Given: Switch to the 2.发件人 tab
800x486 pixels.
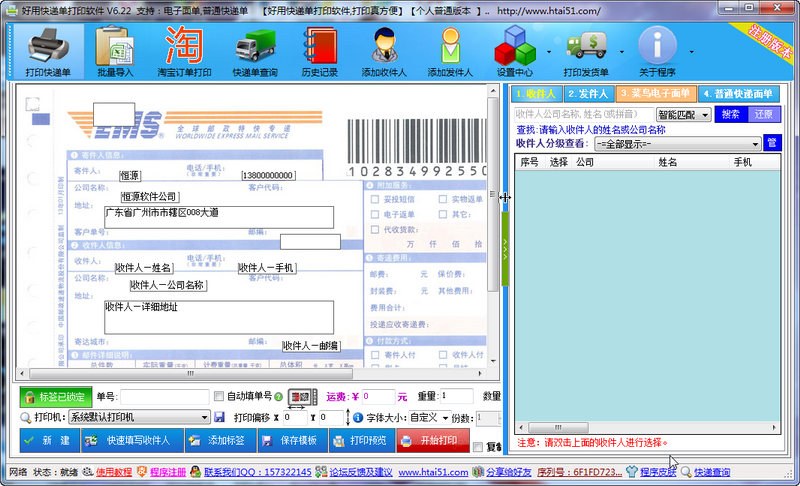Looking at the screenshot, I should pos(588,94).
